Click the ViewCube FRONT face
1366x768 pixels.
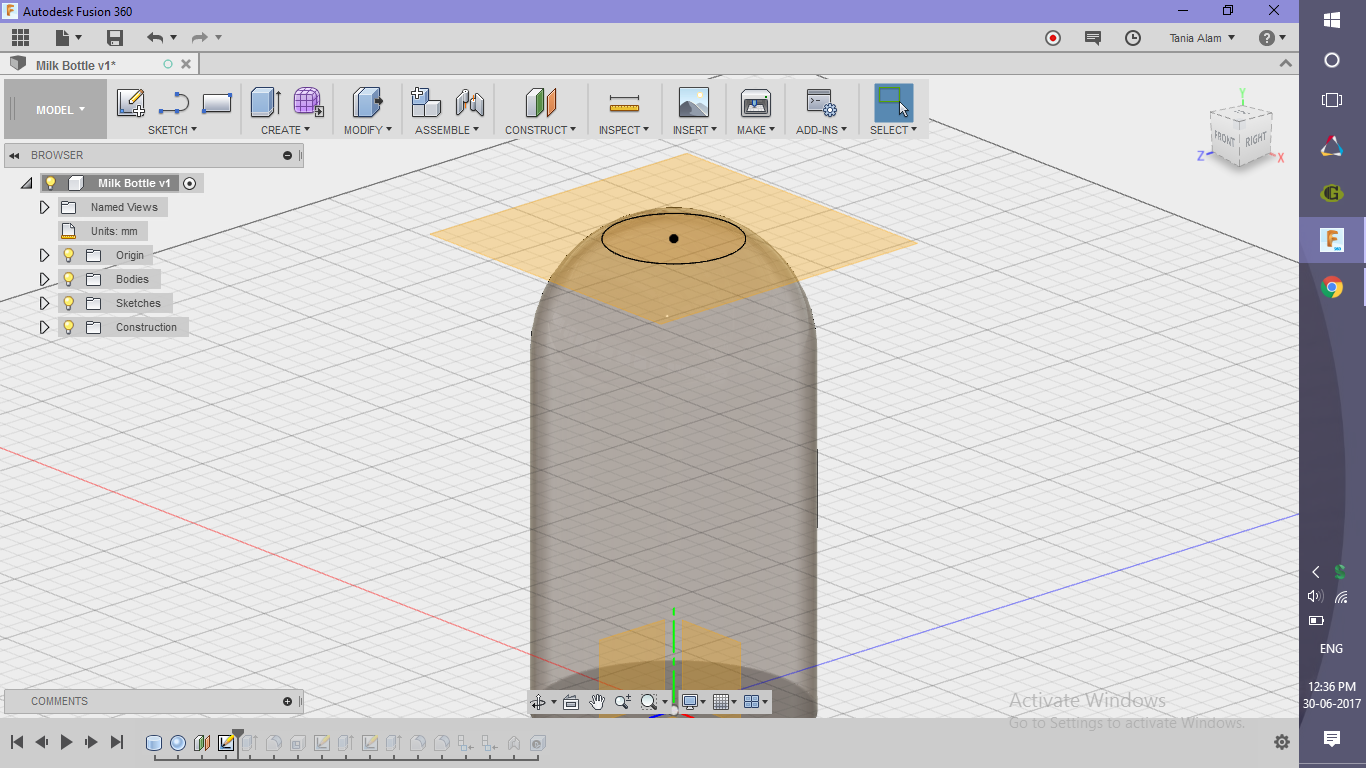click(x=1226, y=140)
